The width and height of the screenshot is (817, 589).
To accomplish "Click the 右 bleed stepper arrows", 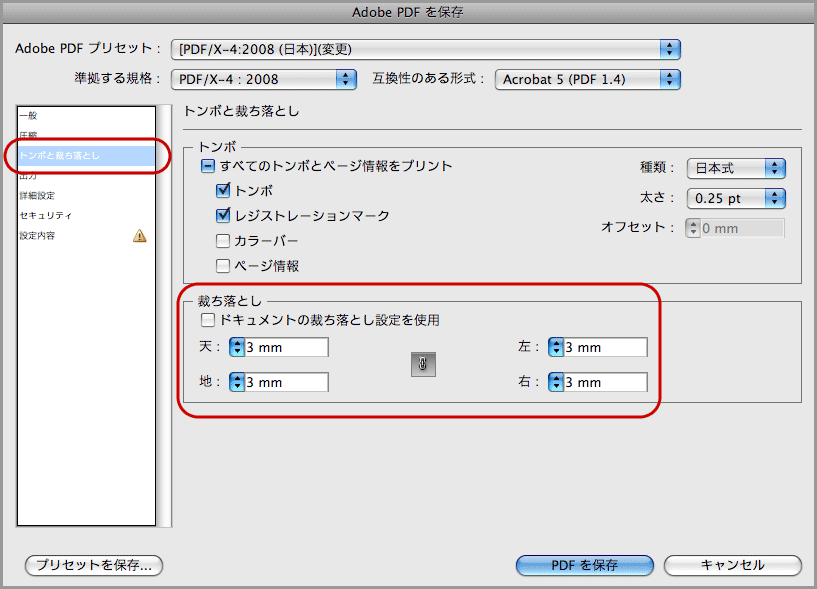I will (556, 382).
